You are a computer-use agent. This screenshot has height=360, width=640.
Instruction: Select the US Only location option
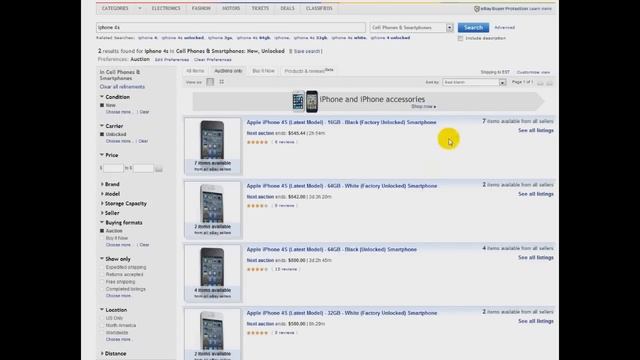pyautogui.click(x=102, y=318)
